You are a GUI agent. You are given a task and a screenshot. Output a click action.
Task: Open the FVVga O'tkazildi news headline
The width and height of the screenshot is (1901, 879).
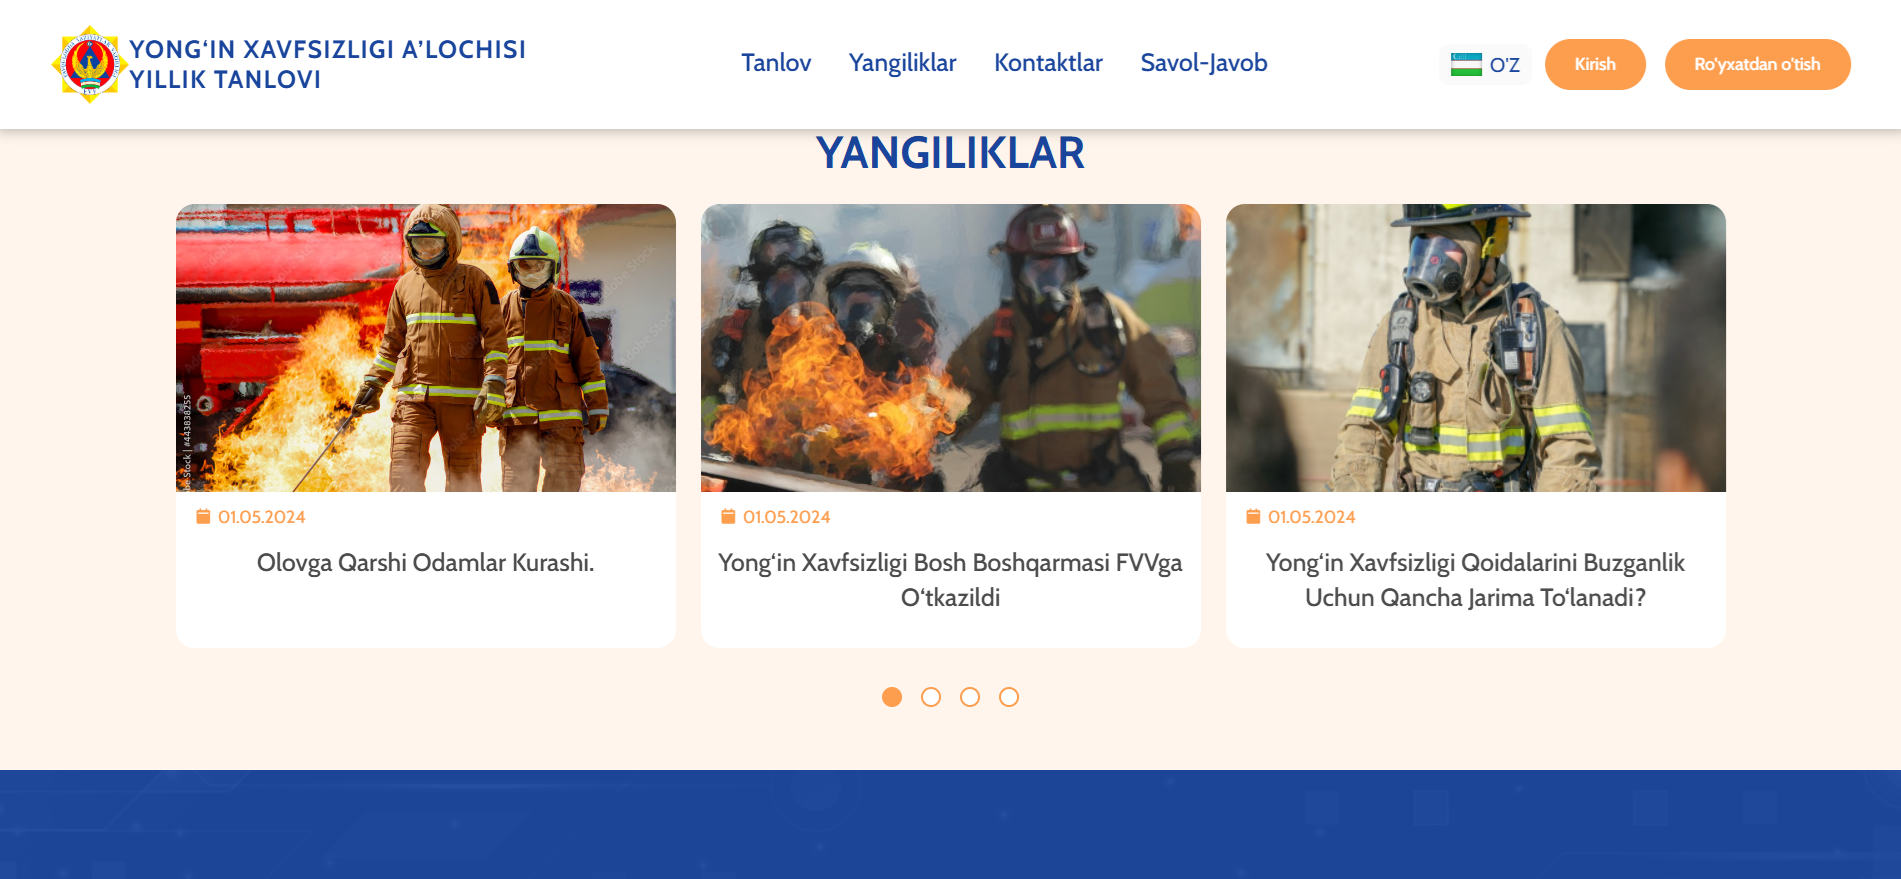pos(950,580)
